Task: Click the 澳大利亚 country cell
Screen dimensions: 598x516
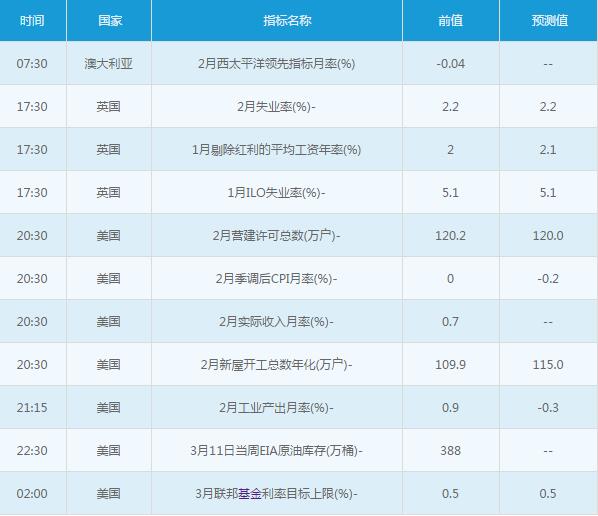Action: [x=109, y=64]
